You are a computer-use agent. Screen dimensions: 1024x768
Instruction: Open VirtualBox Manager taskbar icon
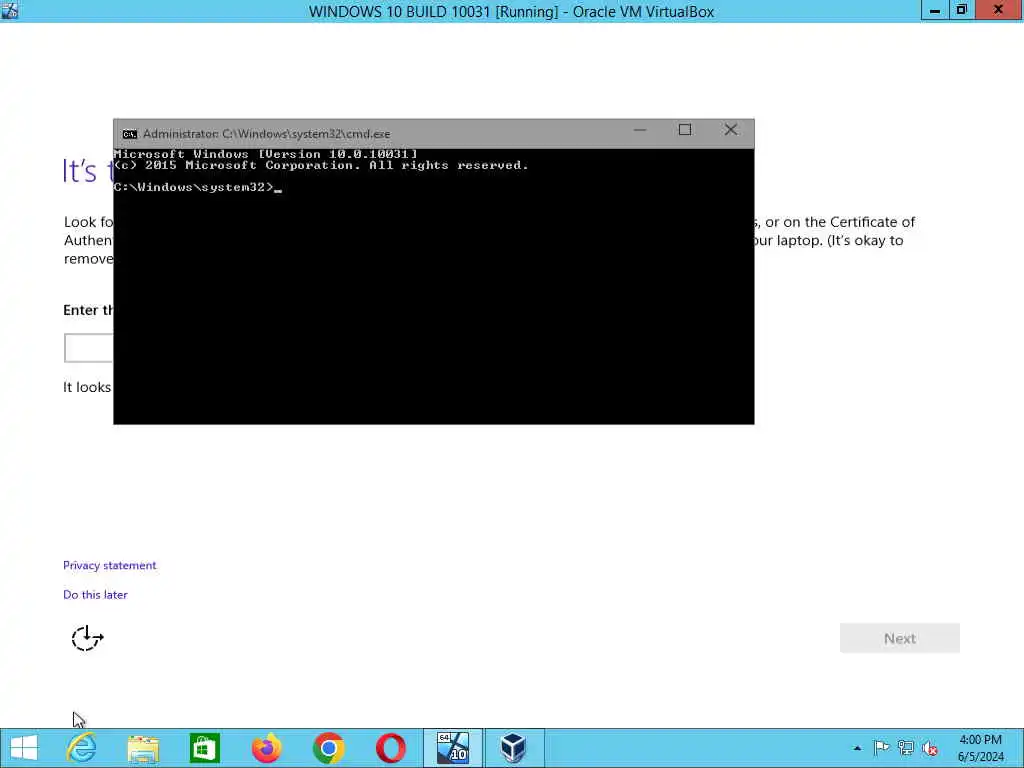coord(513,748)
